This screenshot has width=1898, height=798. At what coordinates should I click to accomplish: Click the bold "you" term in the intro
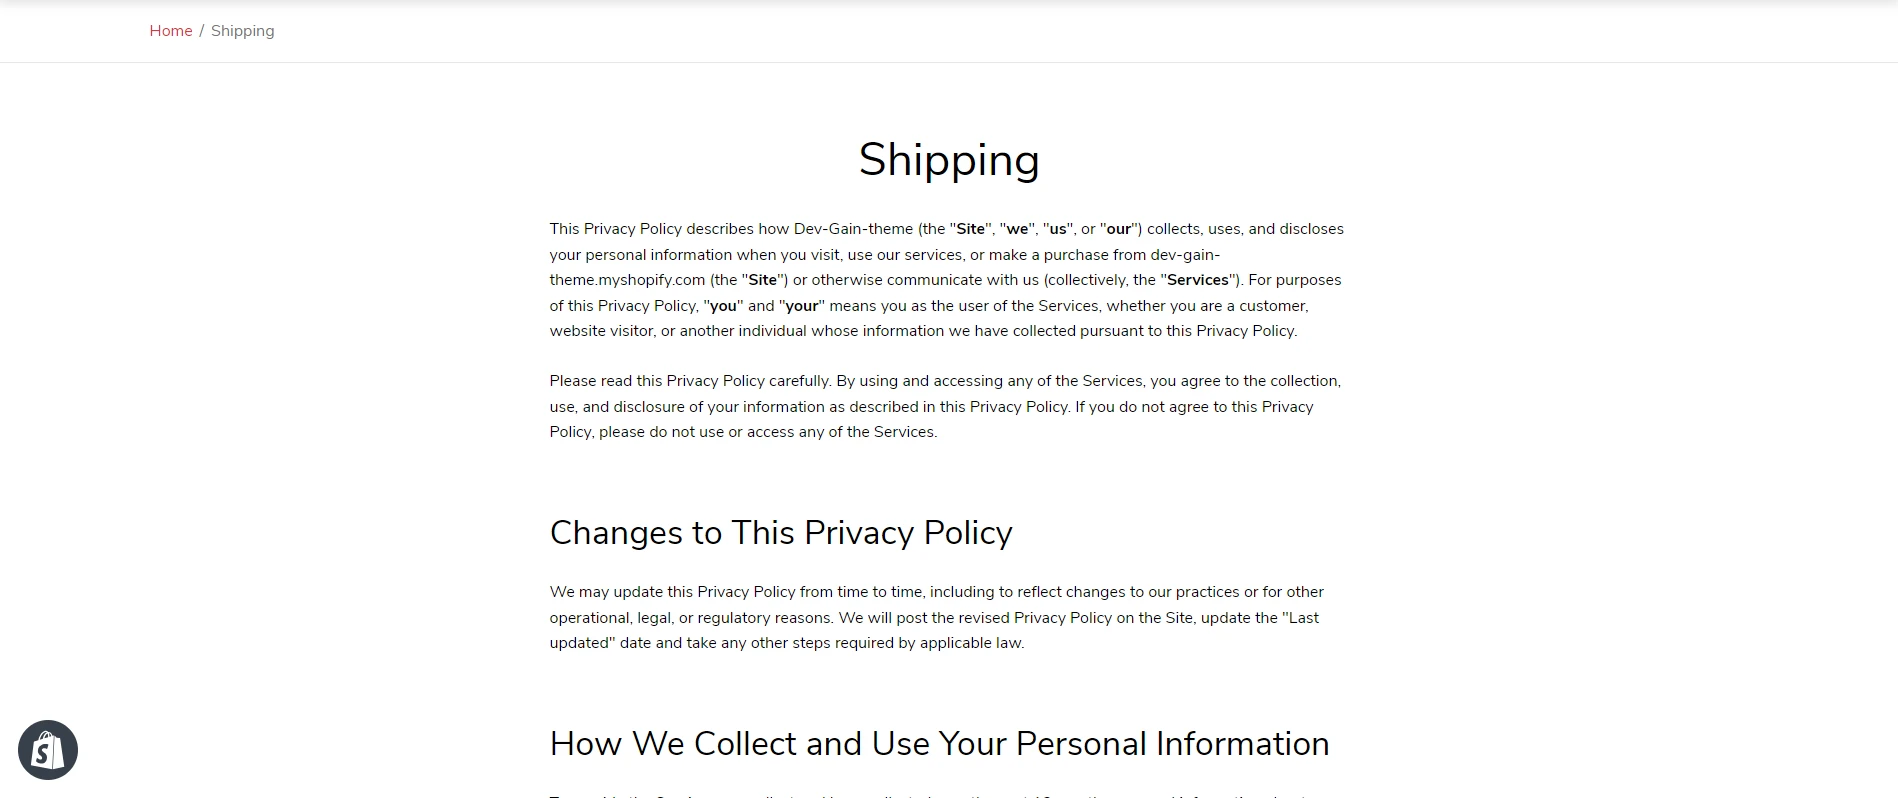coord(723,306)
